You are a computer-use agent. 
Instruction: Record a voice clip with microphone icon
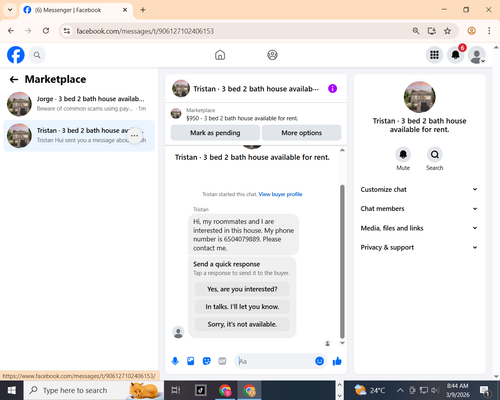click(x=175, y=361)
